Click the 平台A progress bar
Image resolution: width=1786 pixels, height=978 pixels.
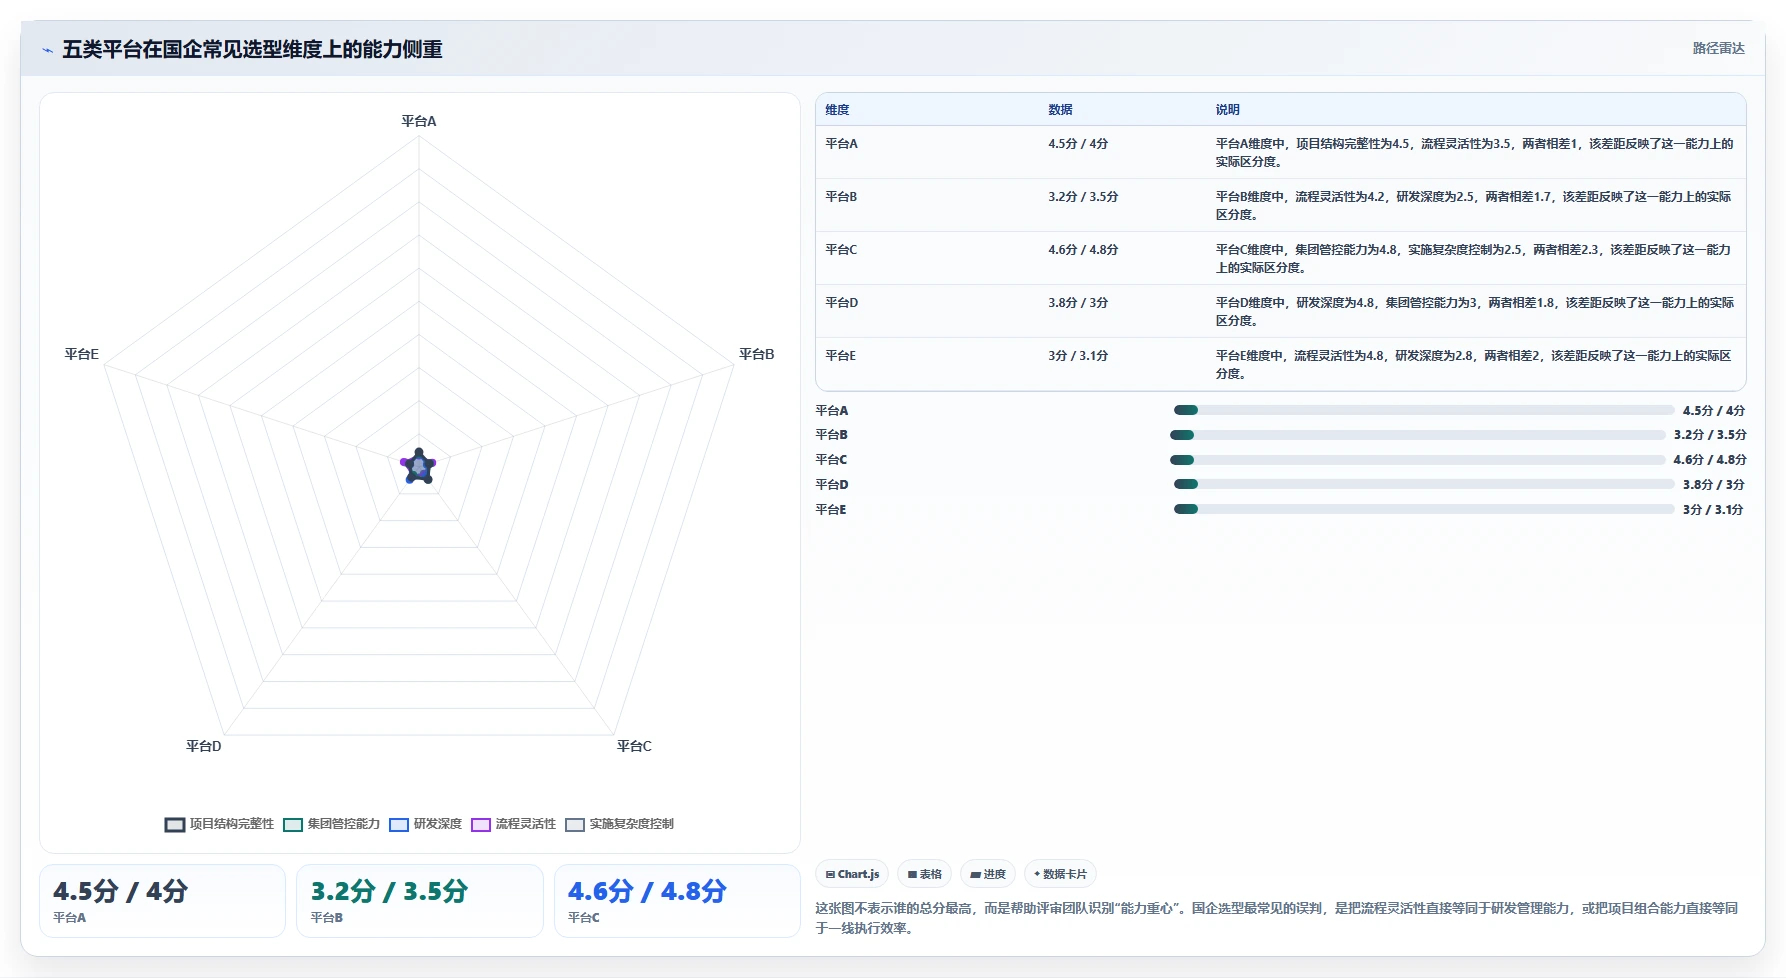pyautogui.click(x=1424, y=410)
